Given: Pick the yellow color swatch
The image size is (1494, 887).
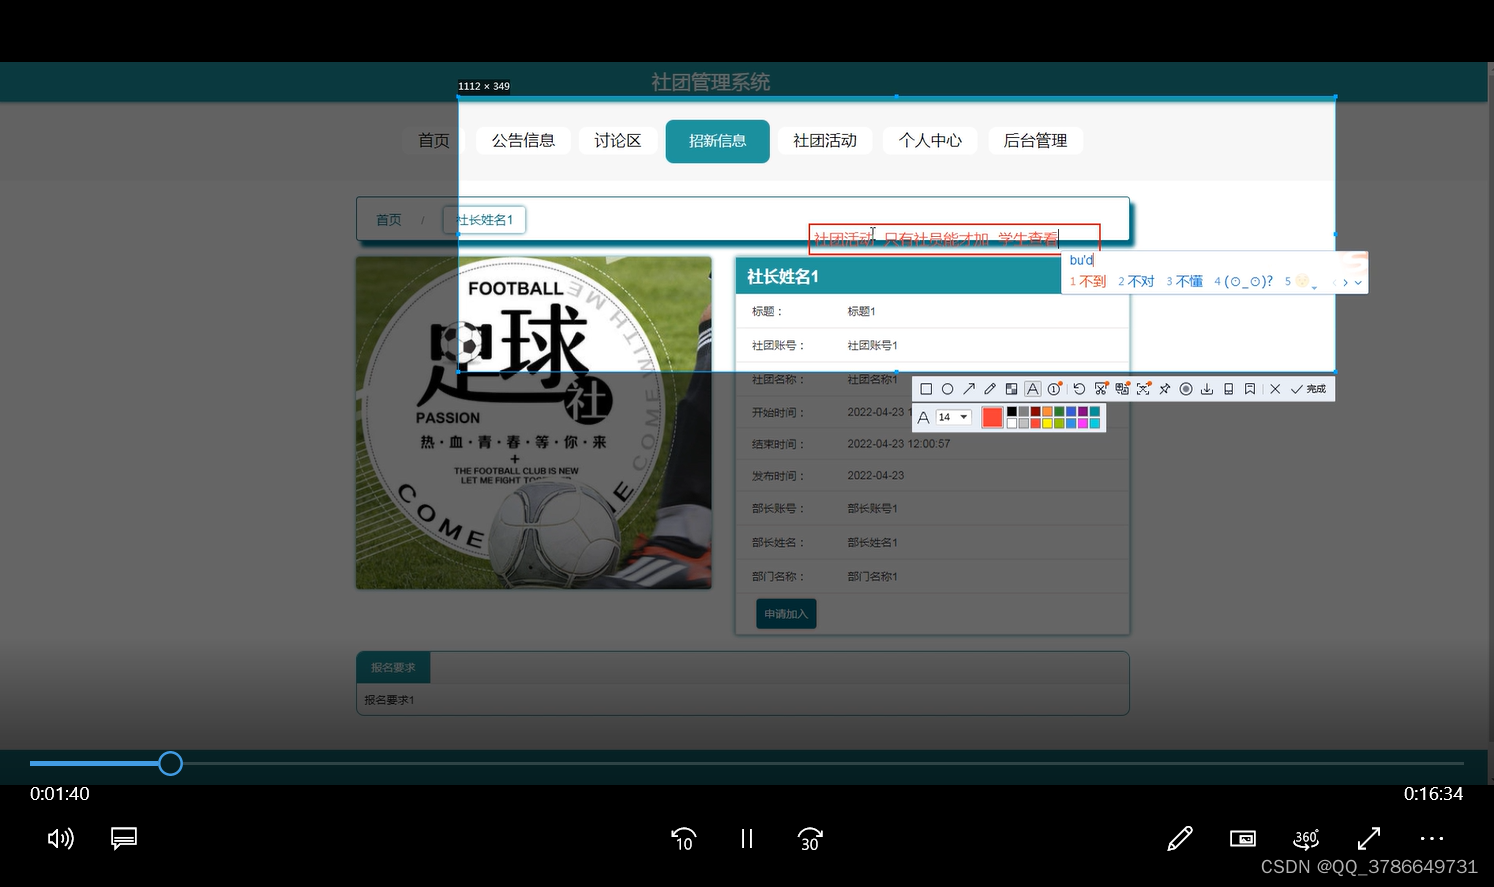Looking at the screenshot, I should (x=1047, y=423).
